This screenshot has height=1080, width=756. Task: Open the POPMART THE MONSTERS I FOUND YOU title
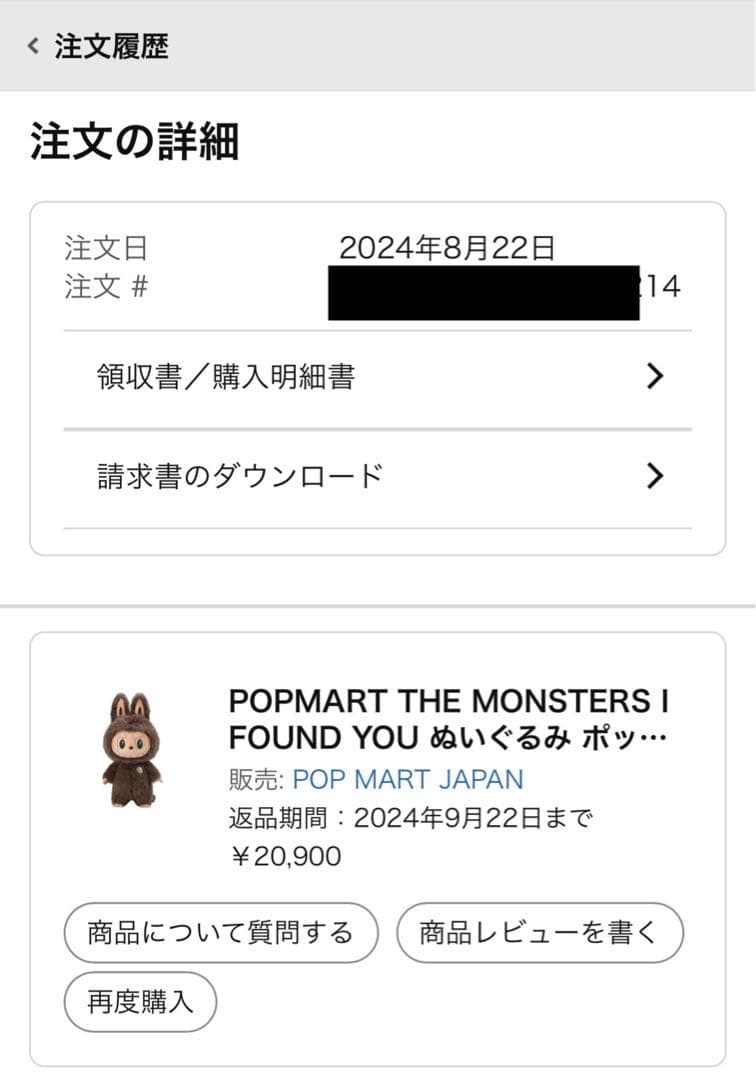coord(448,719)
